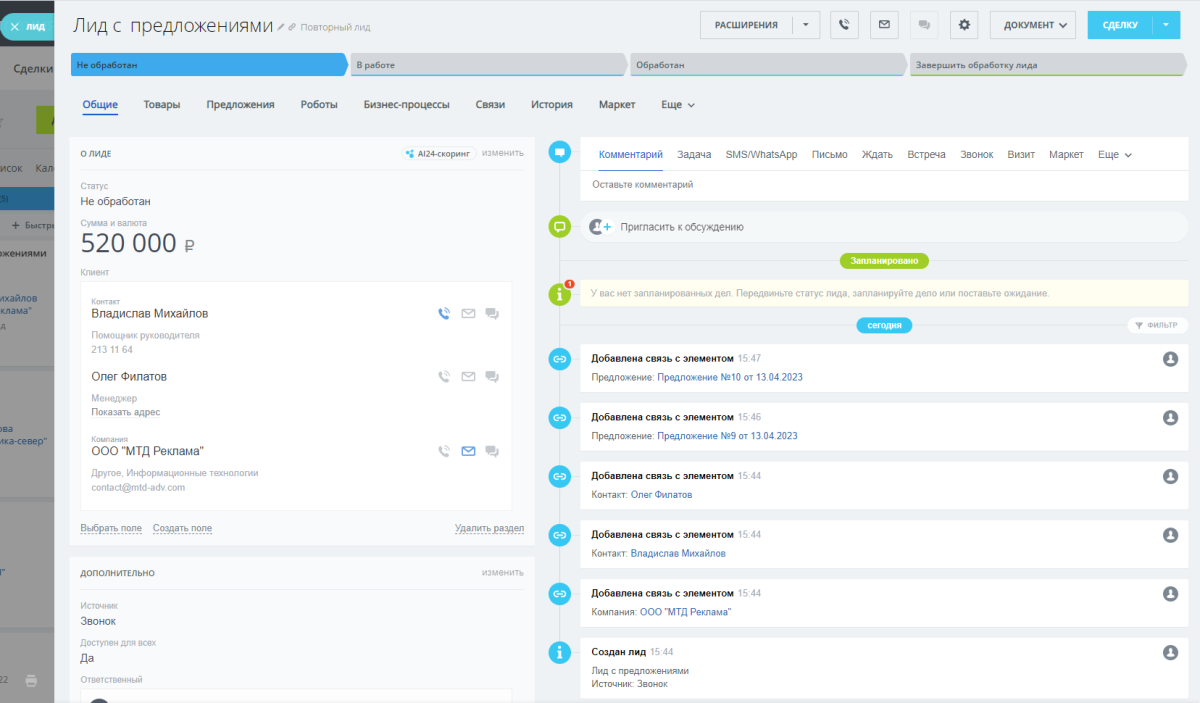Open chat with Олег Филатов via chat icon

click(x=492, y=376)
